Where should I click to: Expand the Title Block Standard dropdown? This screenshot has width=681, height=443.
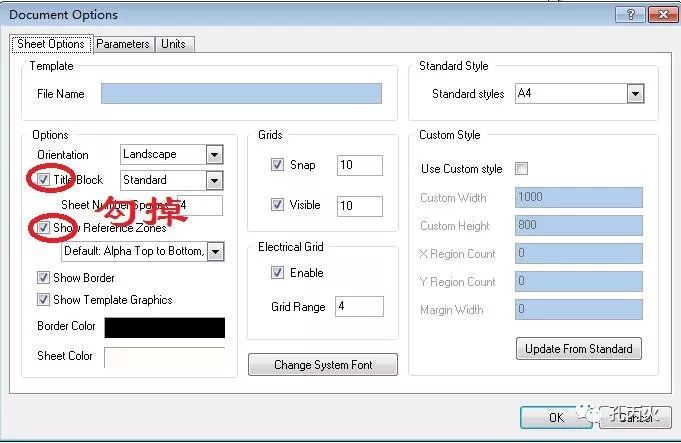pyautogui.click(x=214, y=181)
